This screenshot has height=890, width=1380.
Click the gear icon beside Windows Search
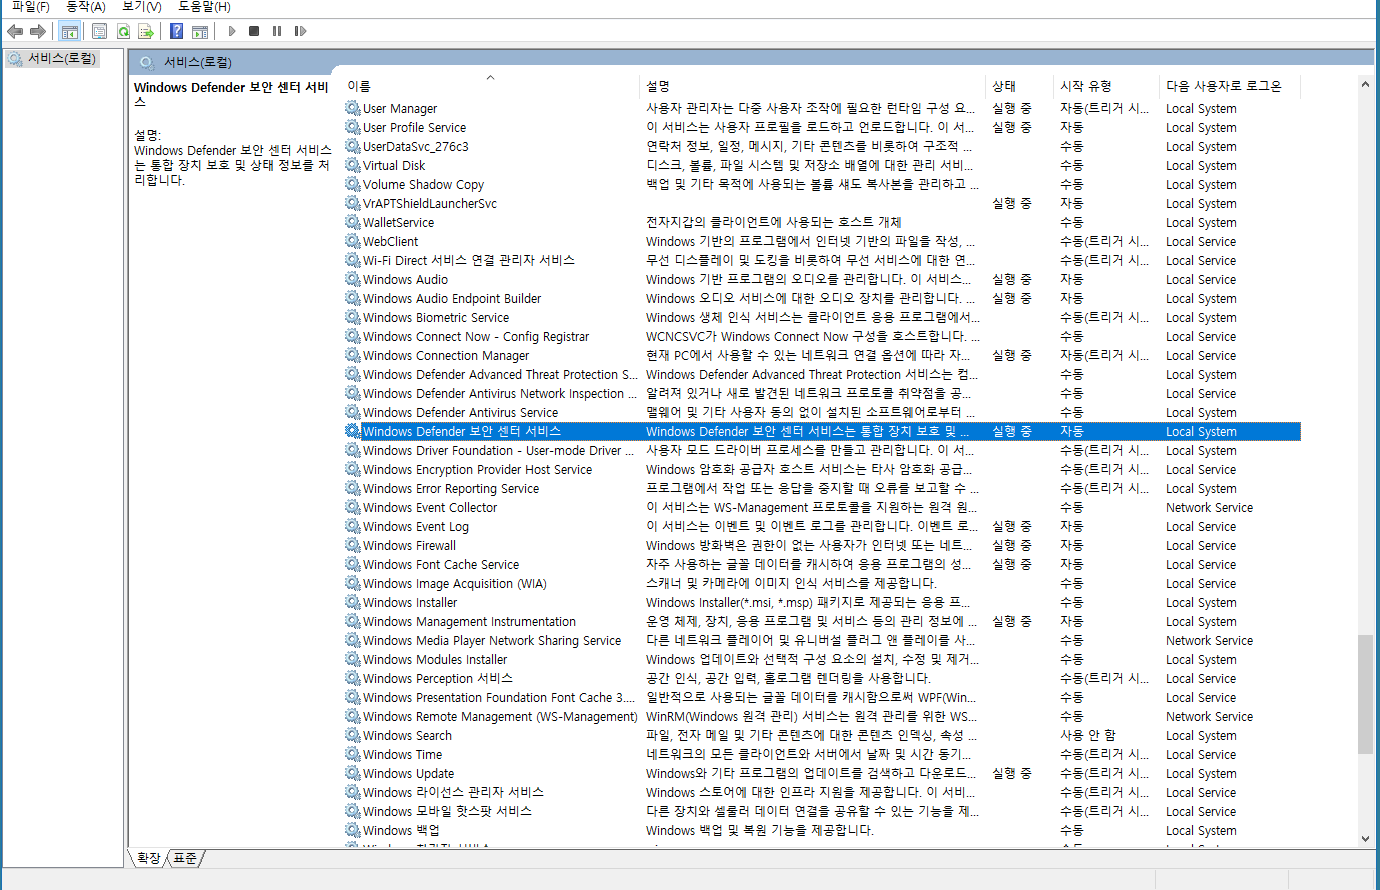coord(353,735)
